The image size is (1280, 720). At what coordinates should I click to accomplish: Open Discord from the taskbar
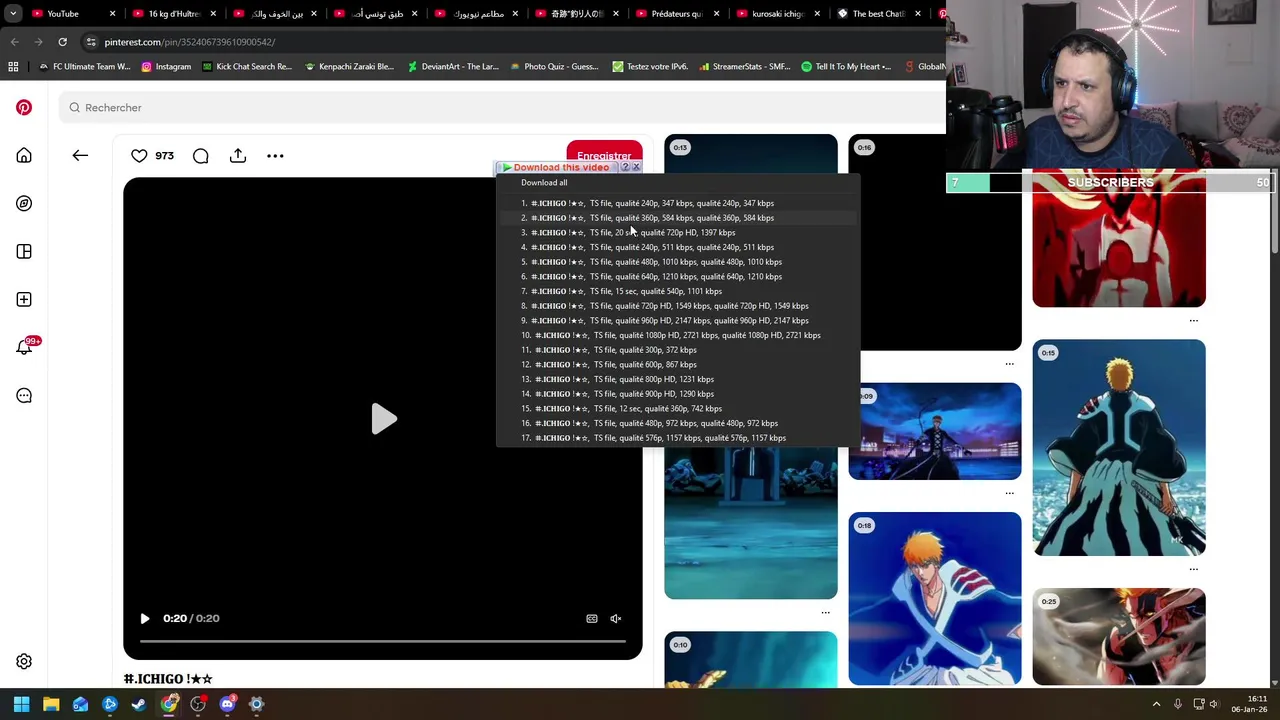pos(227,704)
